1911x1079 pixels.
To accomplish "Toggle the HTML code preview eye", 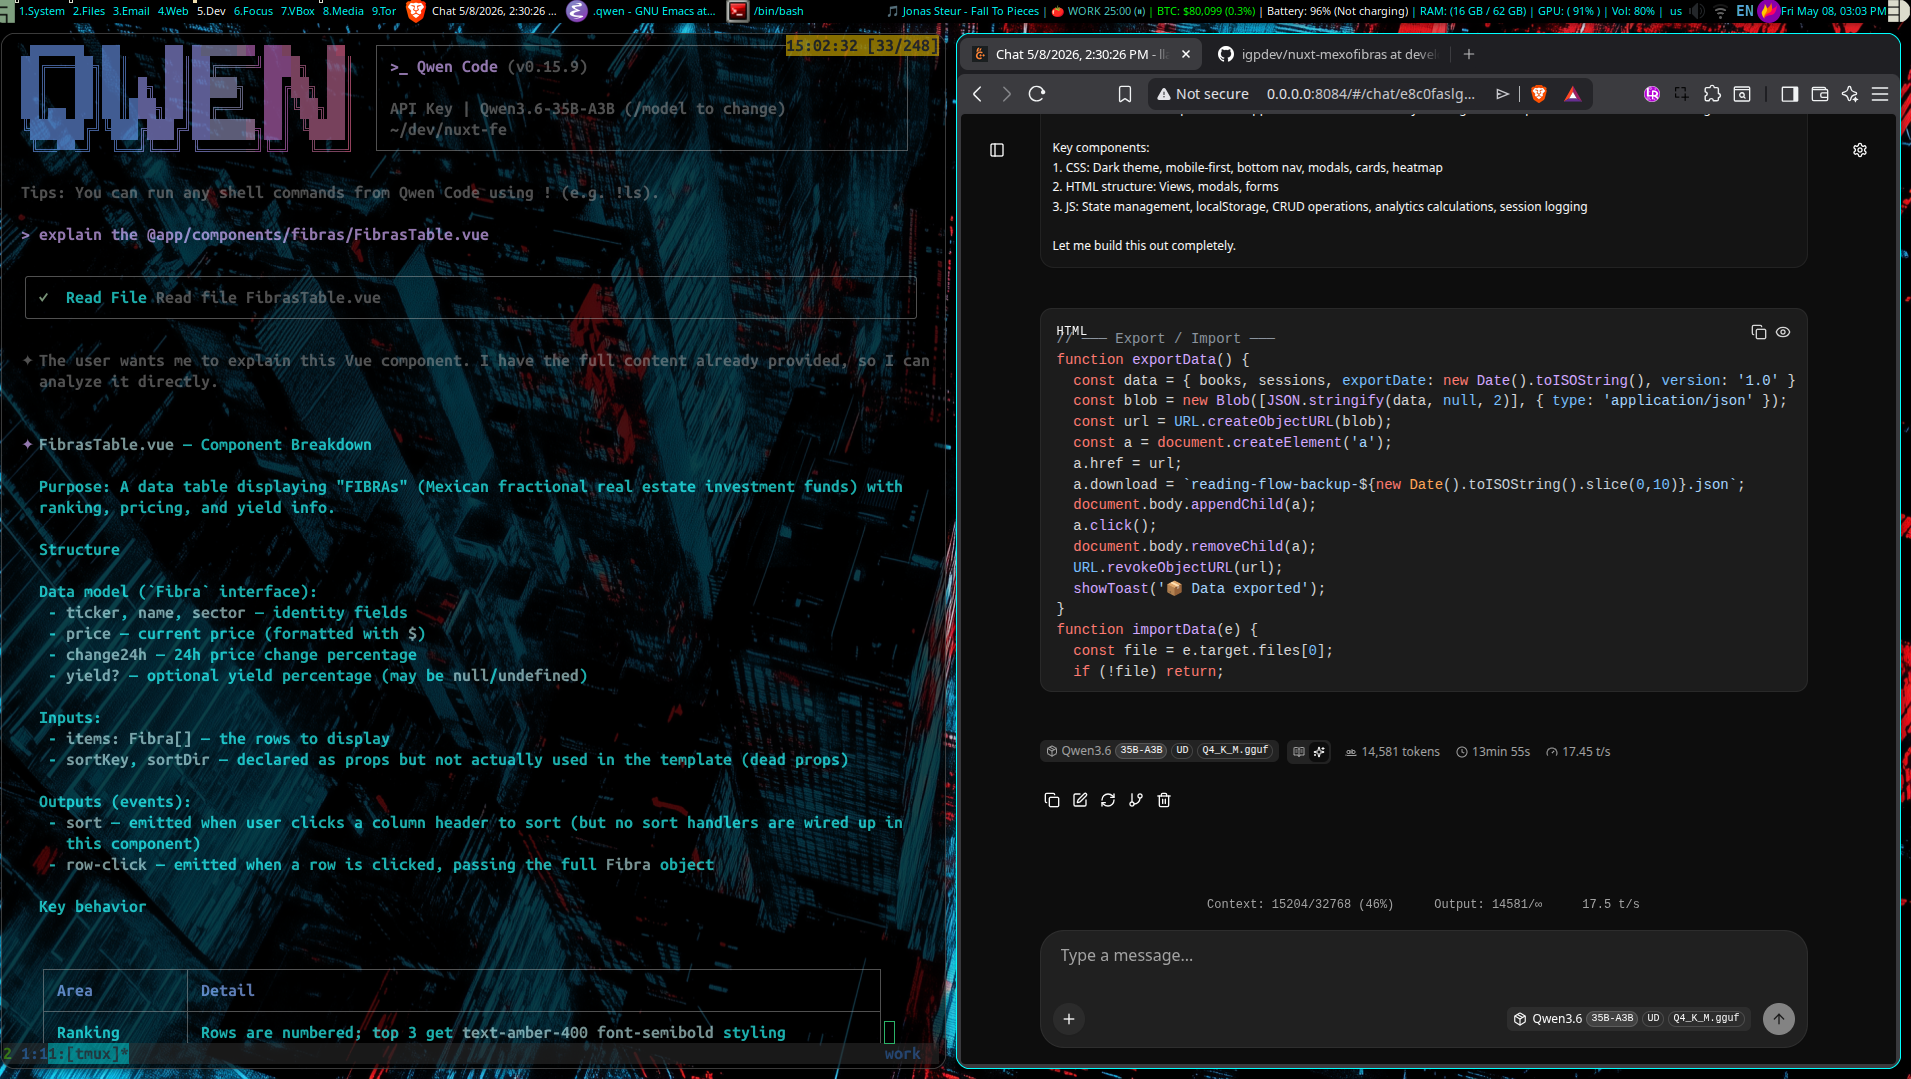I will pyautogui.click(x=1783, y=332).
